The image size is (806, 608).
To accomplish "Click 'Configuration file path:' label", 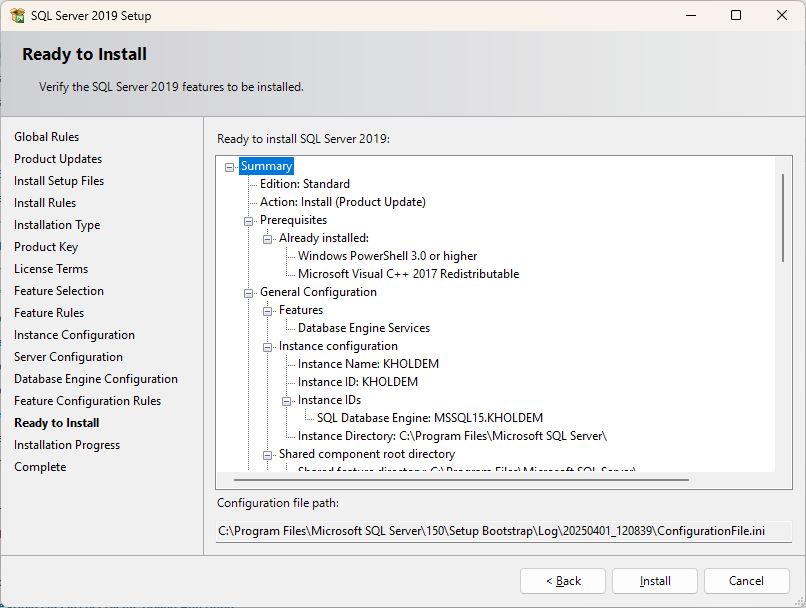I will 278,503.
